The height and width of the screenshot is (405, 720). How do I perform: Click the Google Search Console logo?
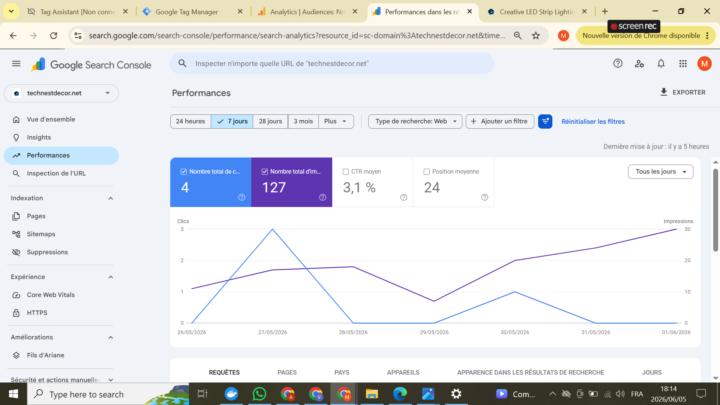point(91,65)
